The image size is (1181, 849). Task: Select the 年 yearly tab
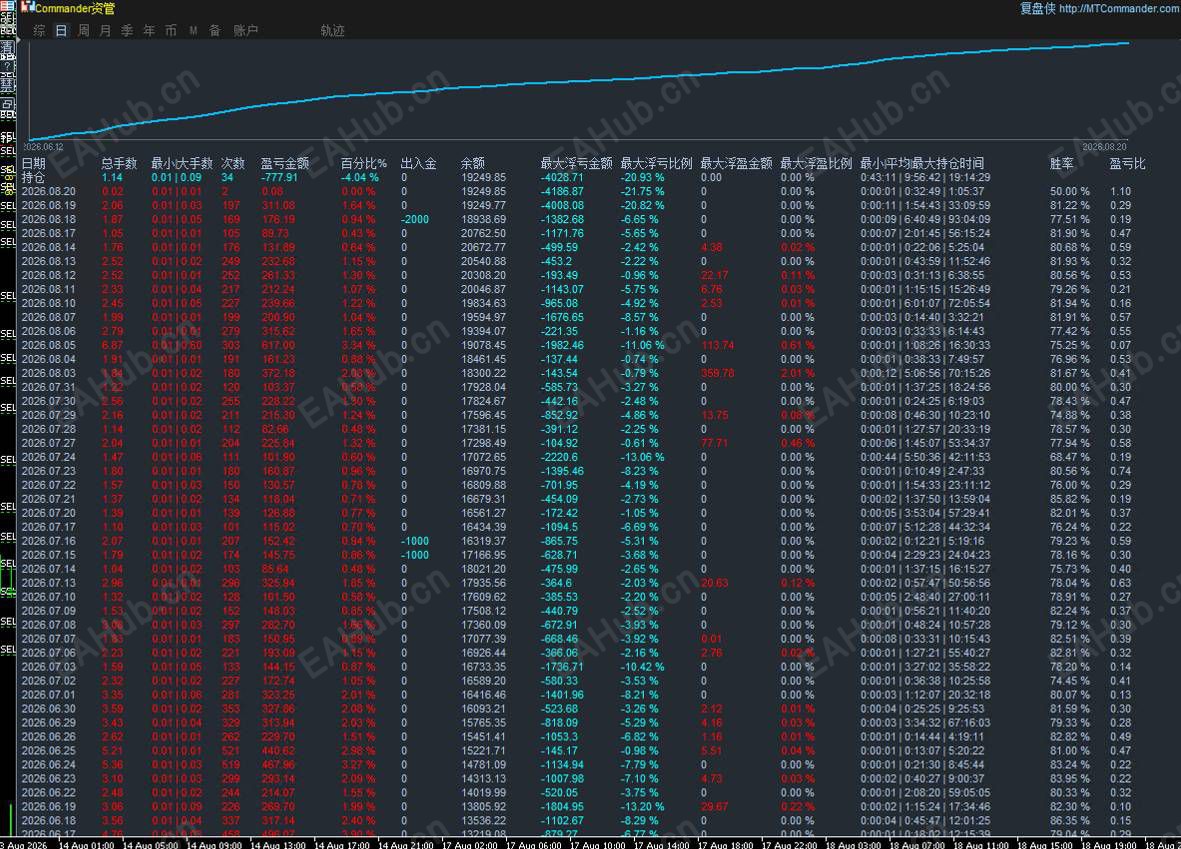pos(149,31)
